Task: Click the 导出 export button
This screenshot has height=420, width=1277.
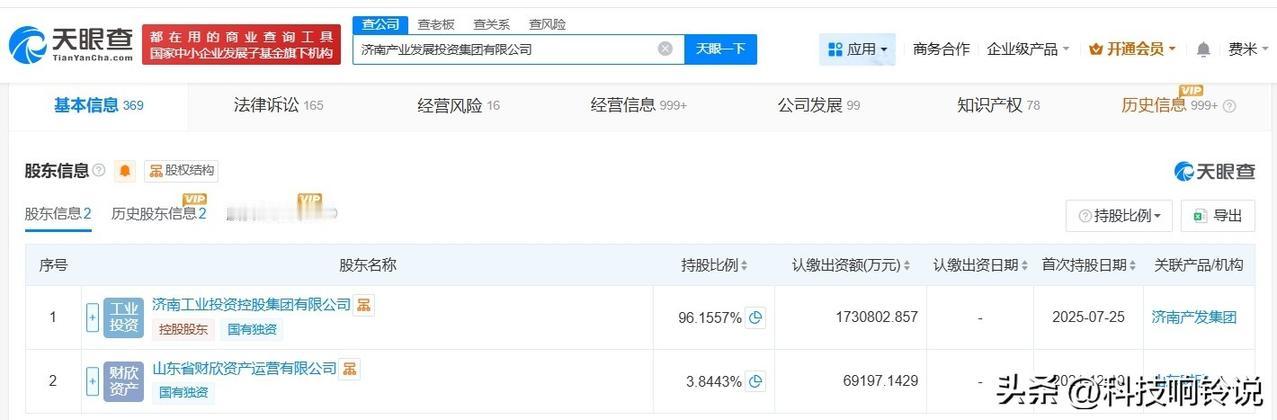Action: coord(1217,215)
